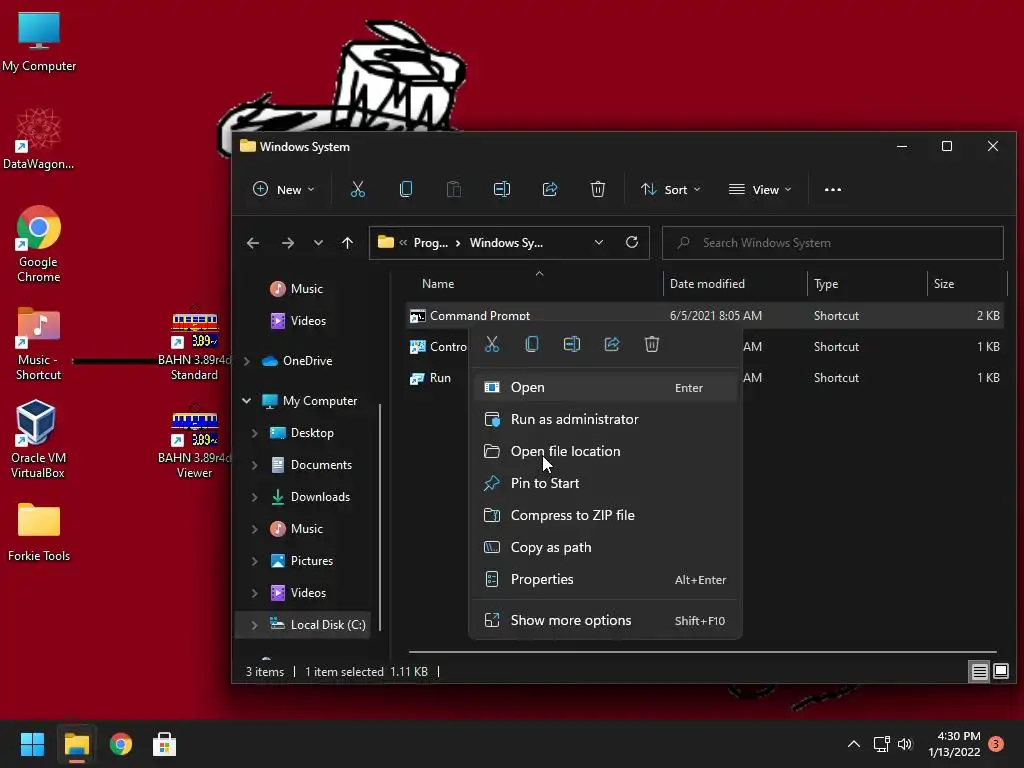Expand Local Disk (C:) tree node

pyautogui.click(x=255, y=625)
